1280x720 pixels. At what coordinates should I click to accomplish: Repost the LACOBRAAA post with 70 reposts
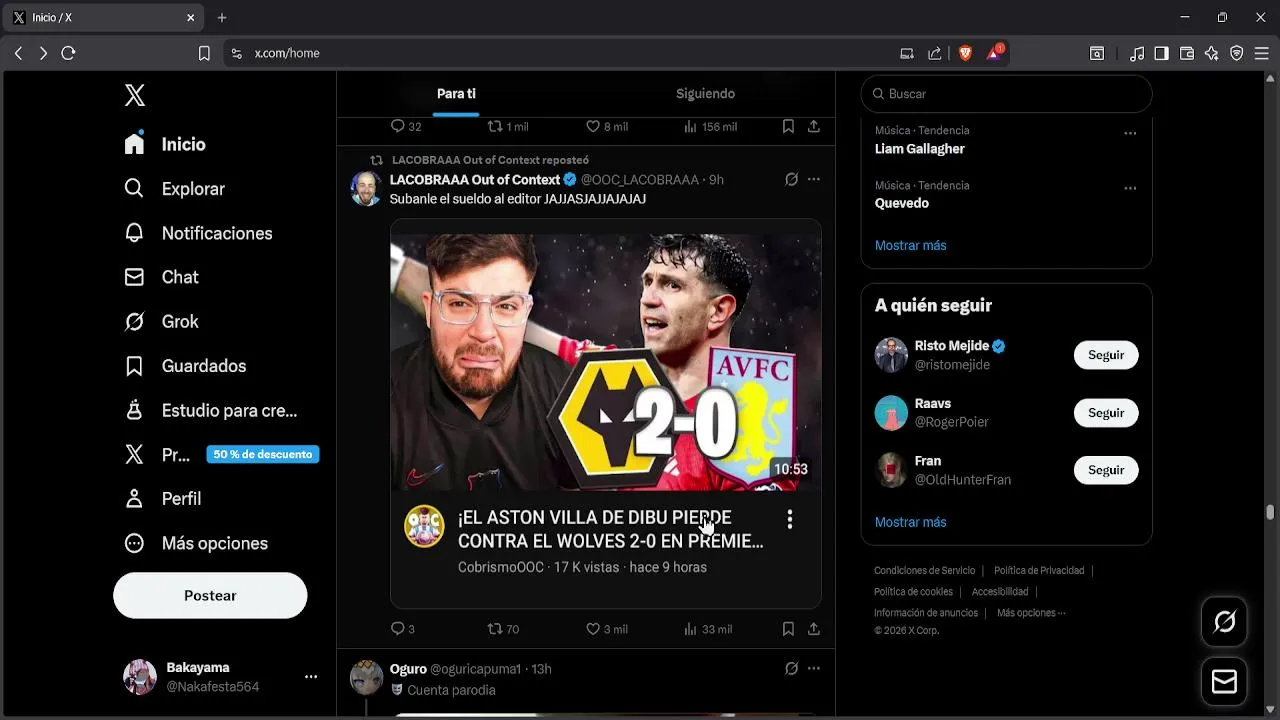point(503,629)
